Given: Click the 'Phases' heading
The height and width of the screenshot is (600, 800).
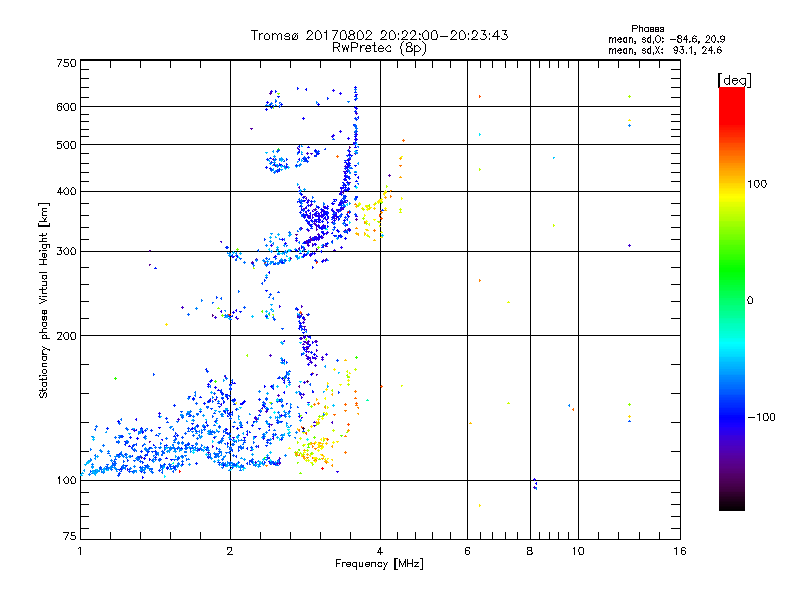Looking at the screenshot, I should click(647, 29).
